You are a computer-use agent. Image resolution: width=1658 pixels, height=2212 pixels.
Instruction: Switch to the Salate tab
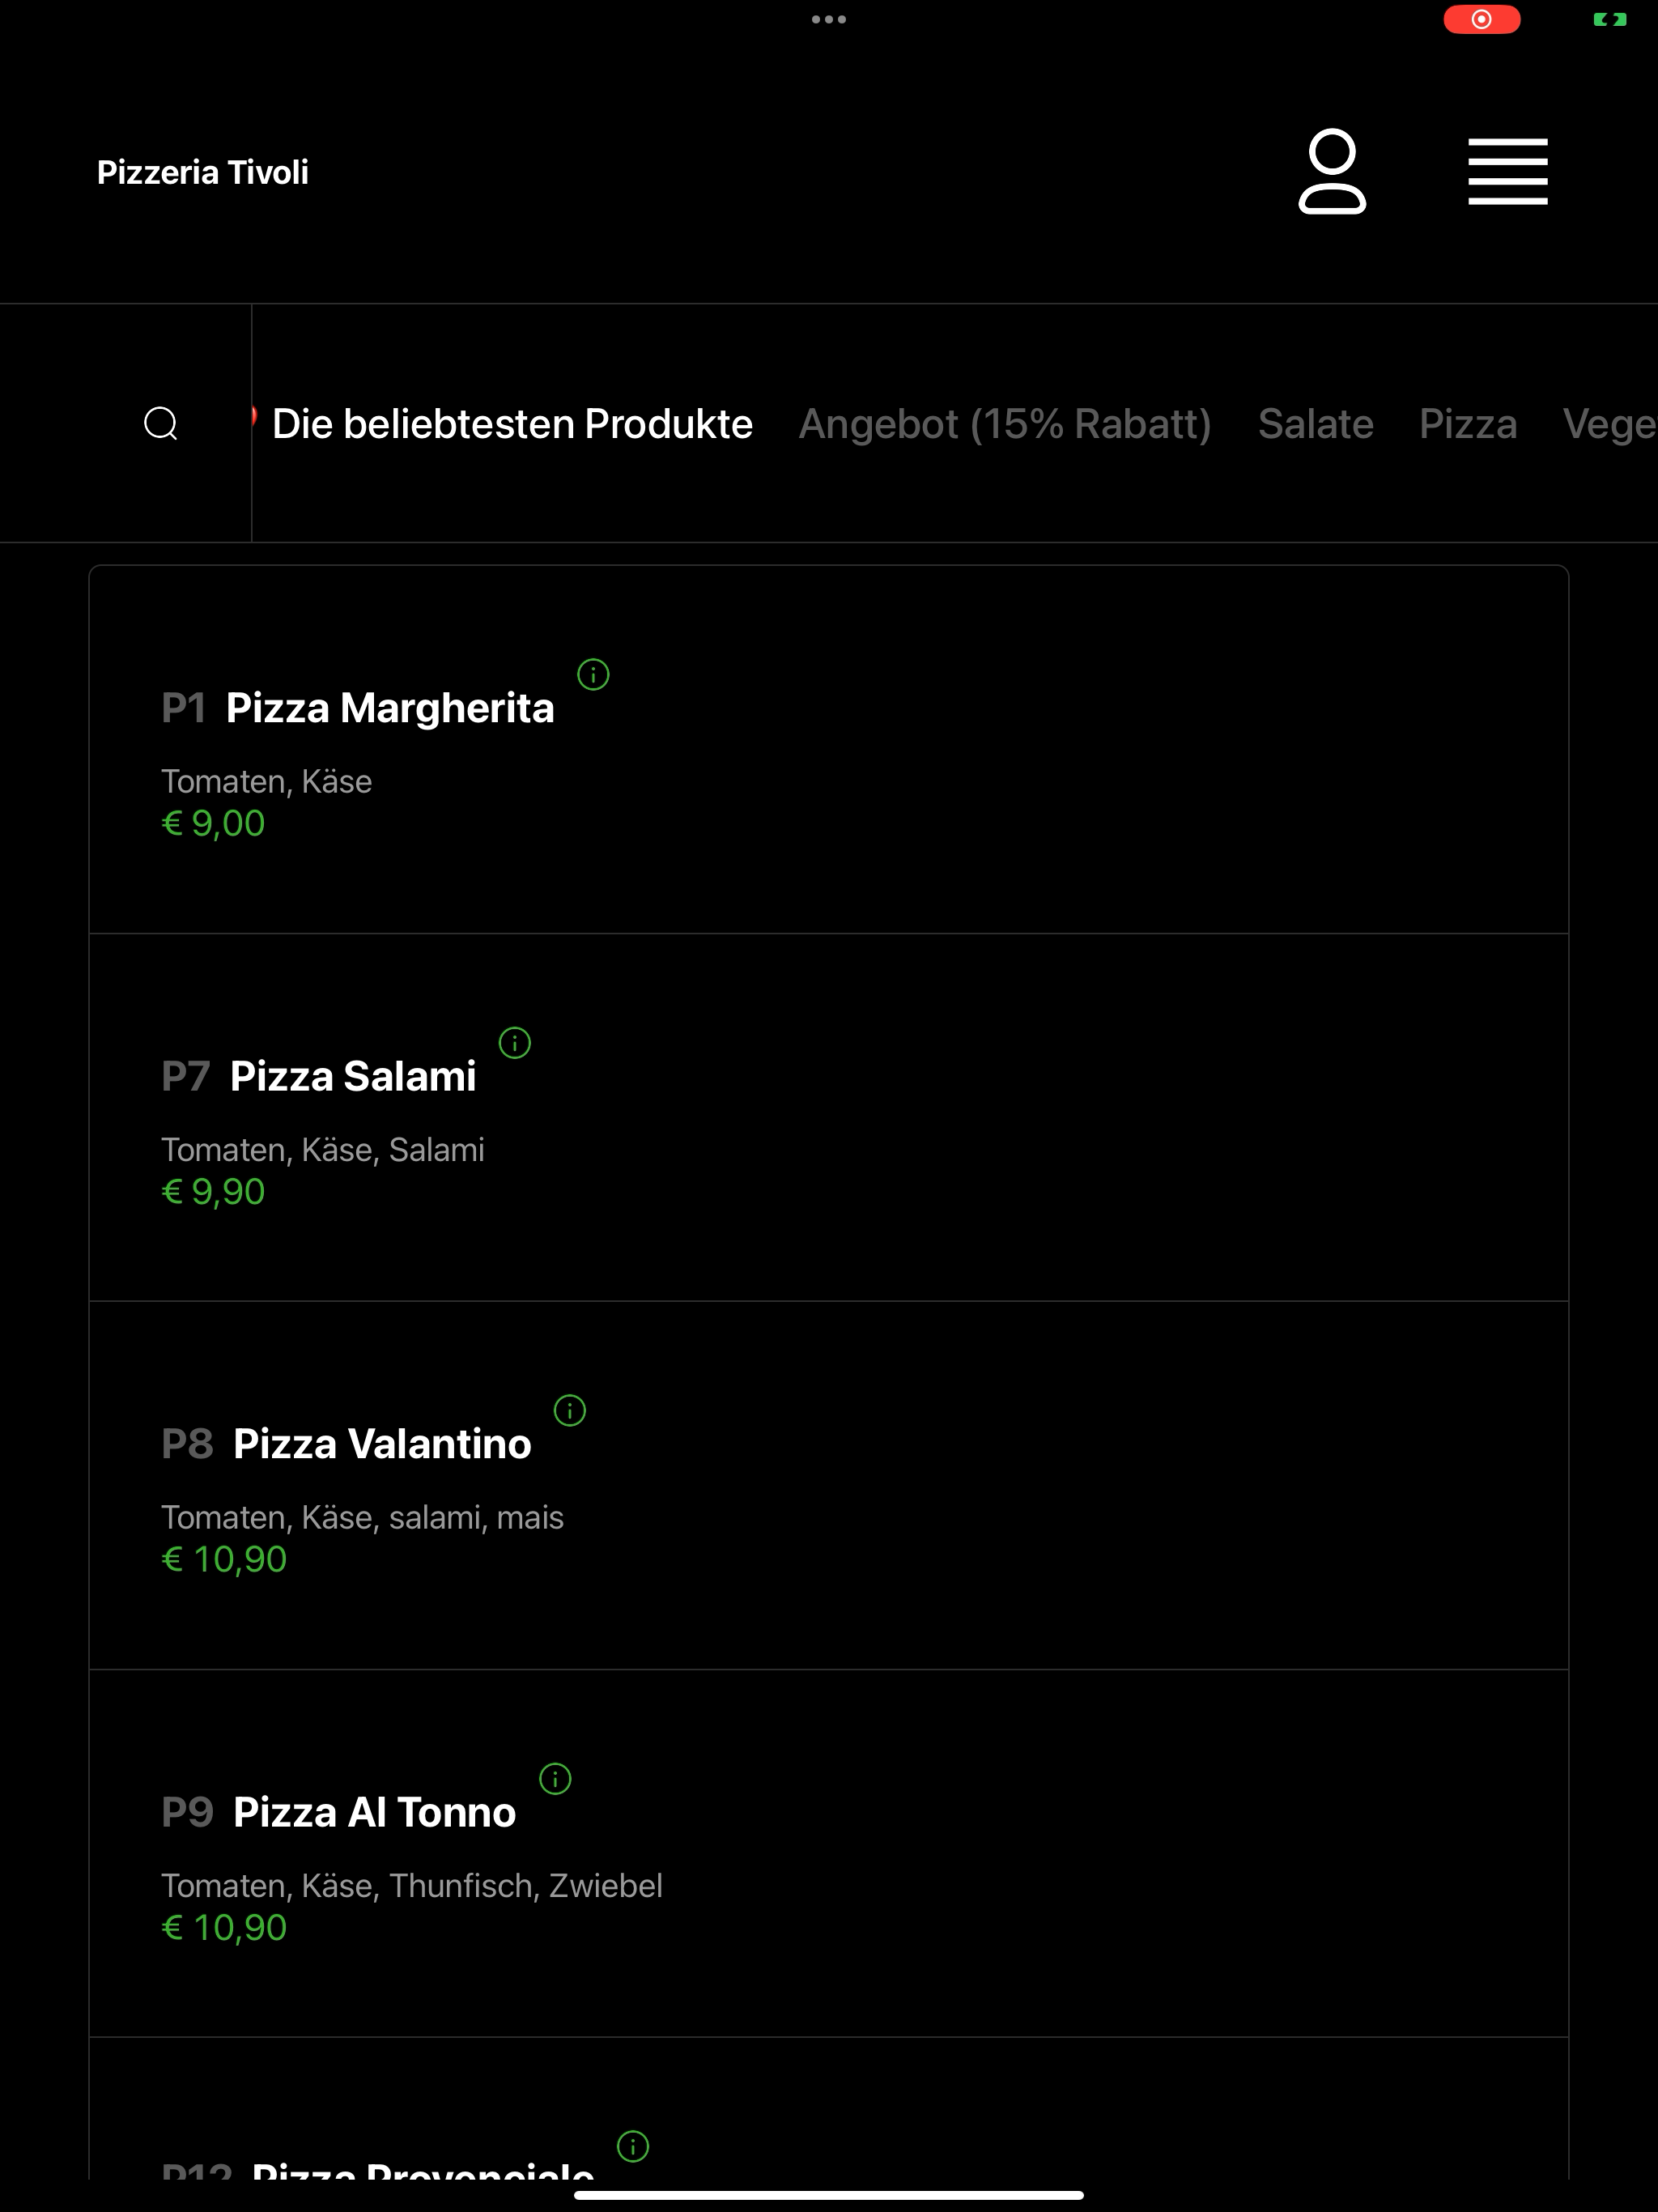(1316, 424)
